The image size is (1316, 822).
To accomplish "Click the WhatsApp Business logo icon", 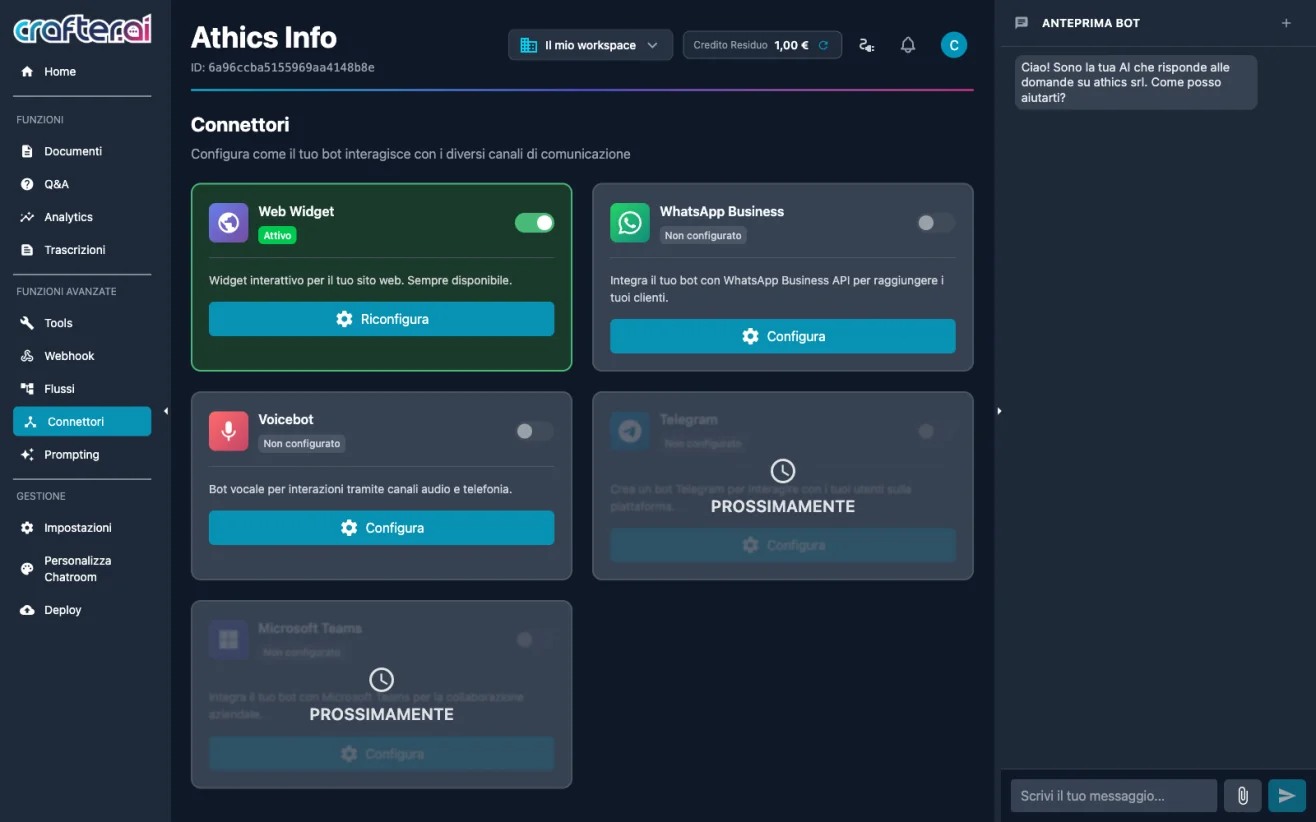I will point(630,223).
